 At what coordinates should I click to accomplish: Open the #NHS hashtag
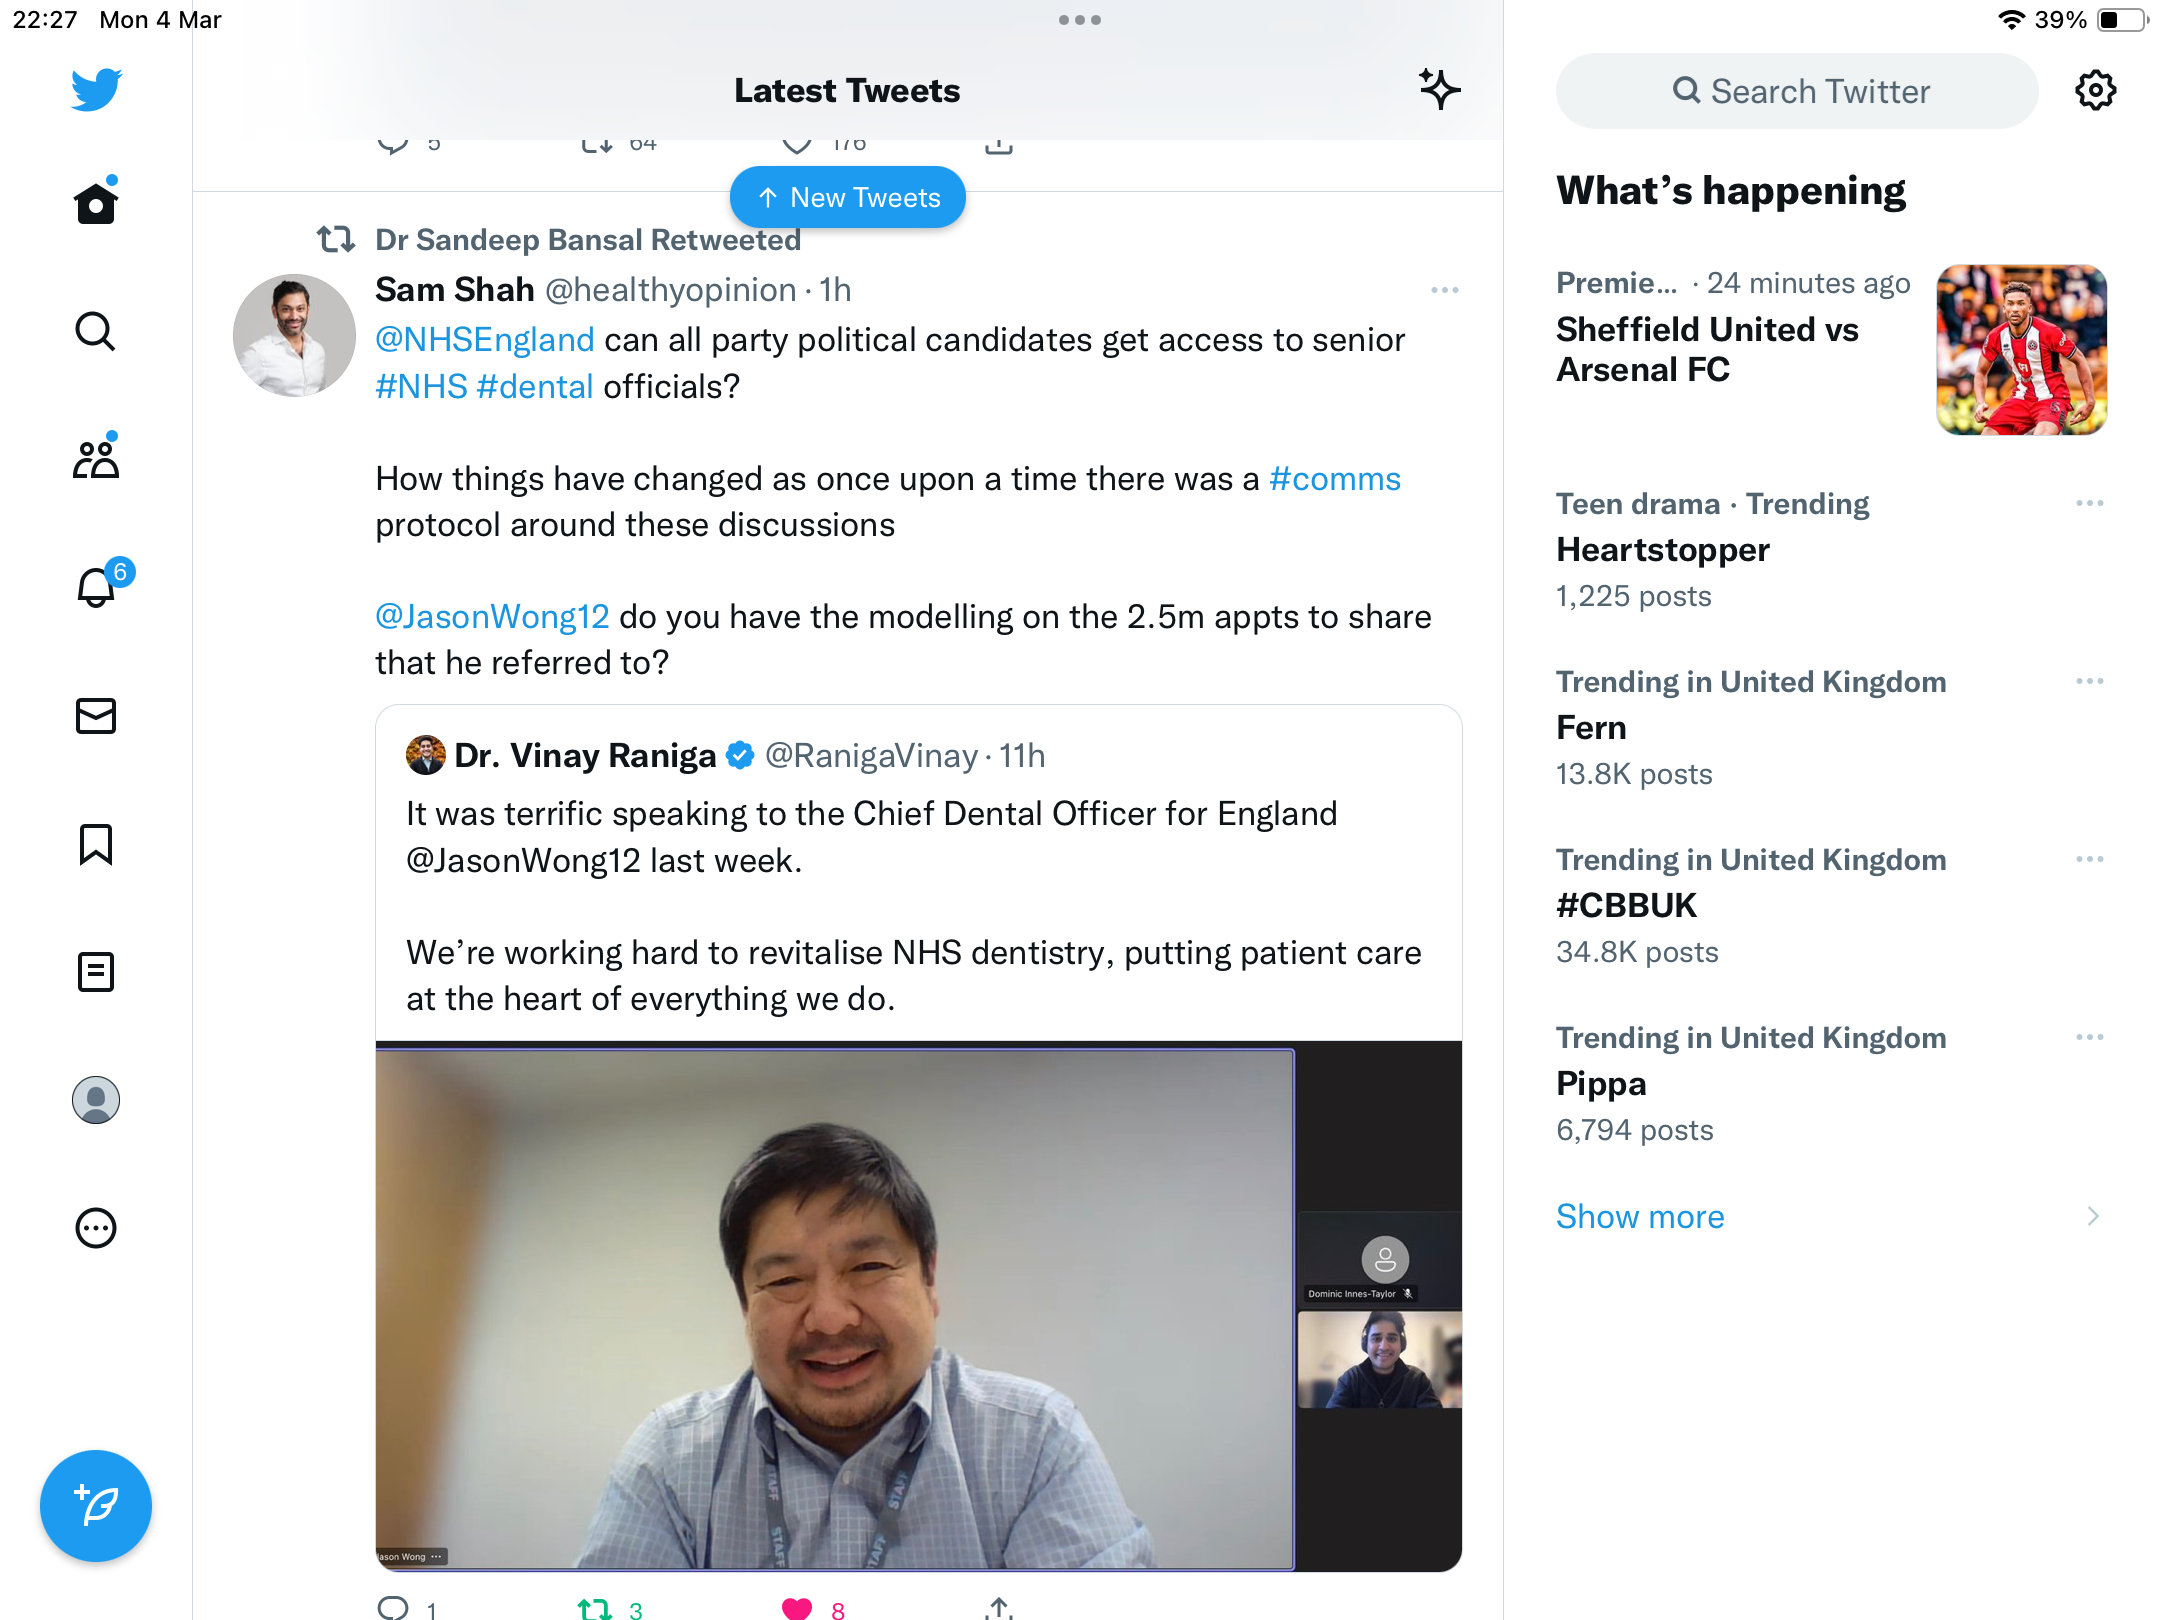(421, 387)
